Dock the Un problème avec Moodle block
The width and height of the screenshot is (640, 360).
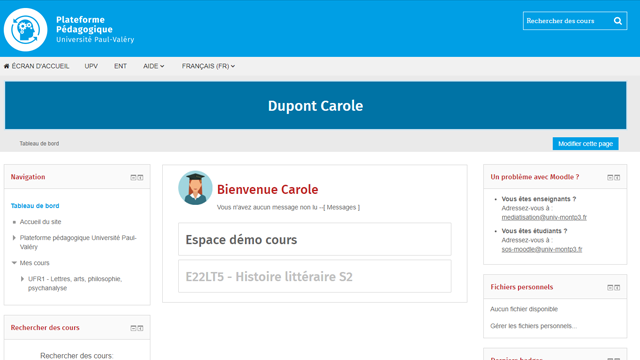617,178
